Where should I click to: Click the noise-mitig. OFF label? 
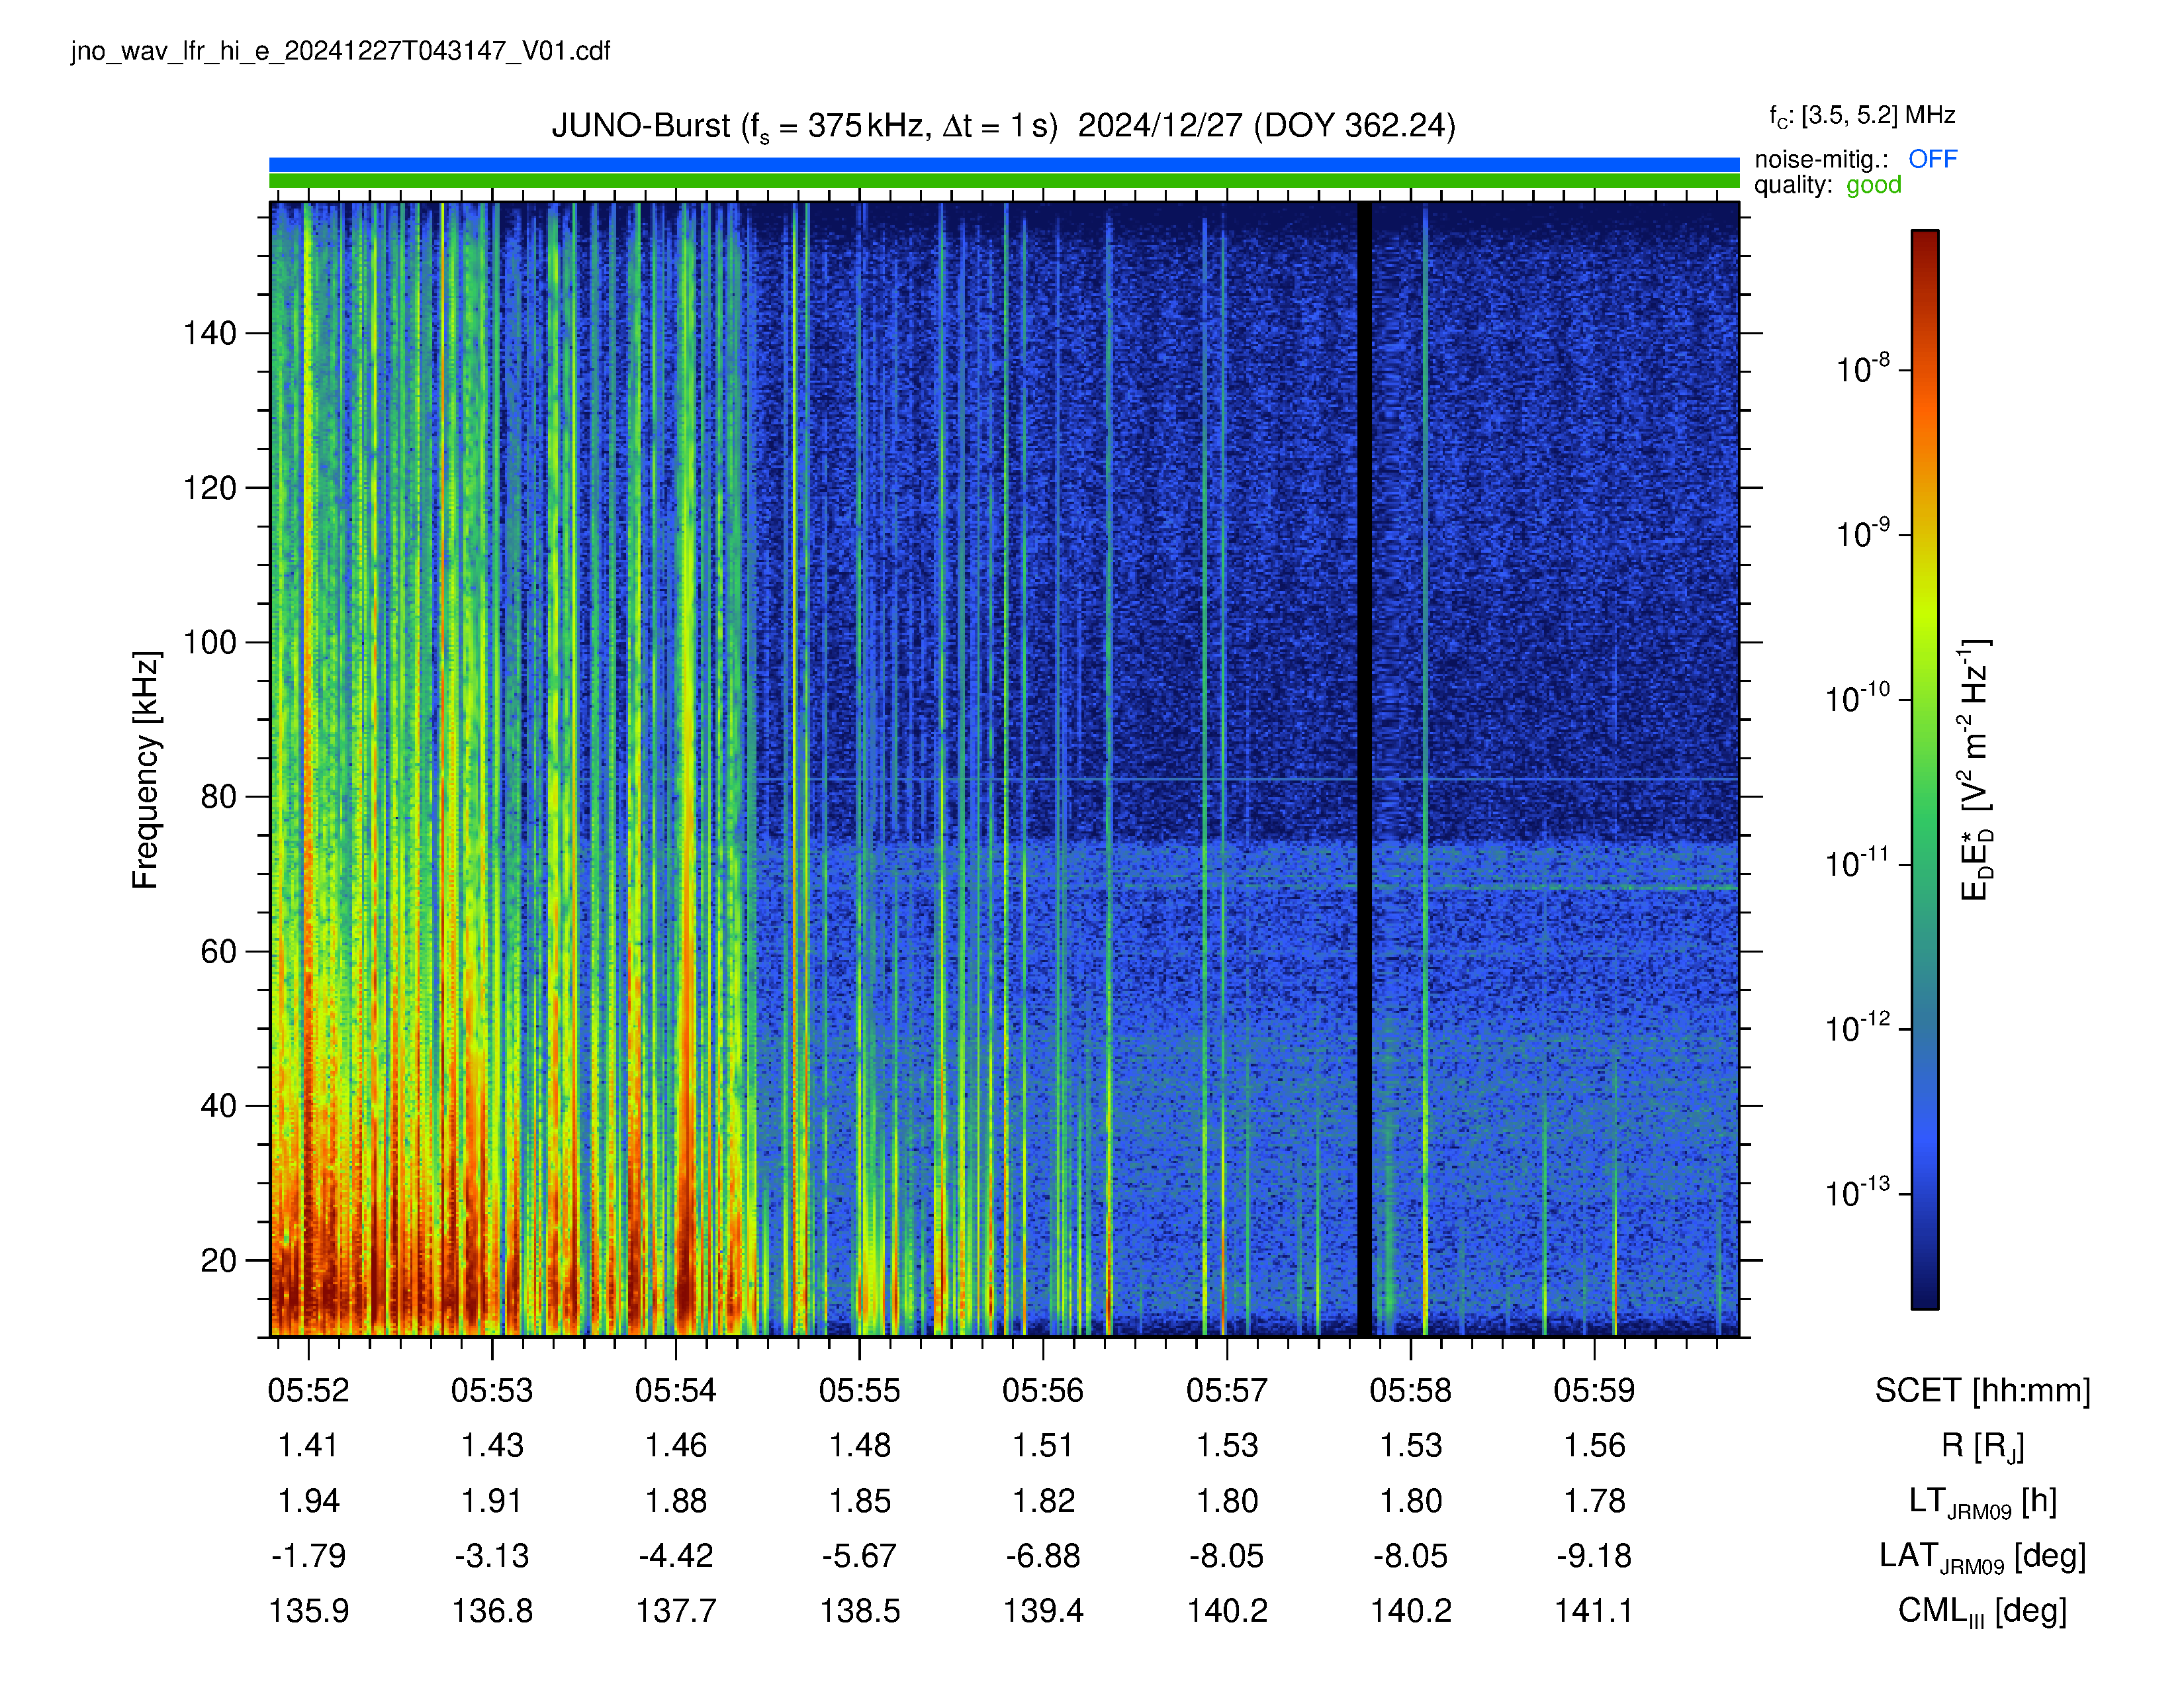[x=1855, y=159]
